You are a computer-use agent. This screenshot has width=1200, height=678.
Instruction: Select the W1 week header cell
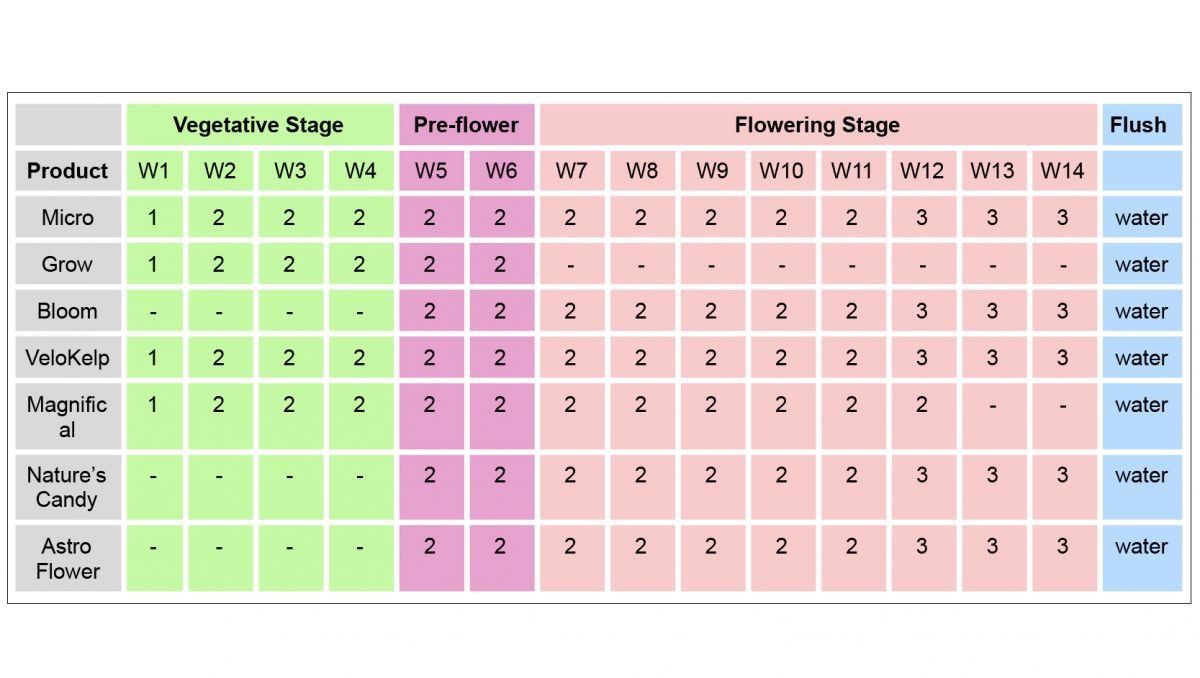[x=153, y=171]
